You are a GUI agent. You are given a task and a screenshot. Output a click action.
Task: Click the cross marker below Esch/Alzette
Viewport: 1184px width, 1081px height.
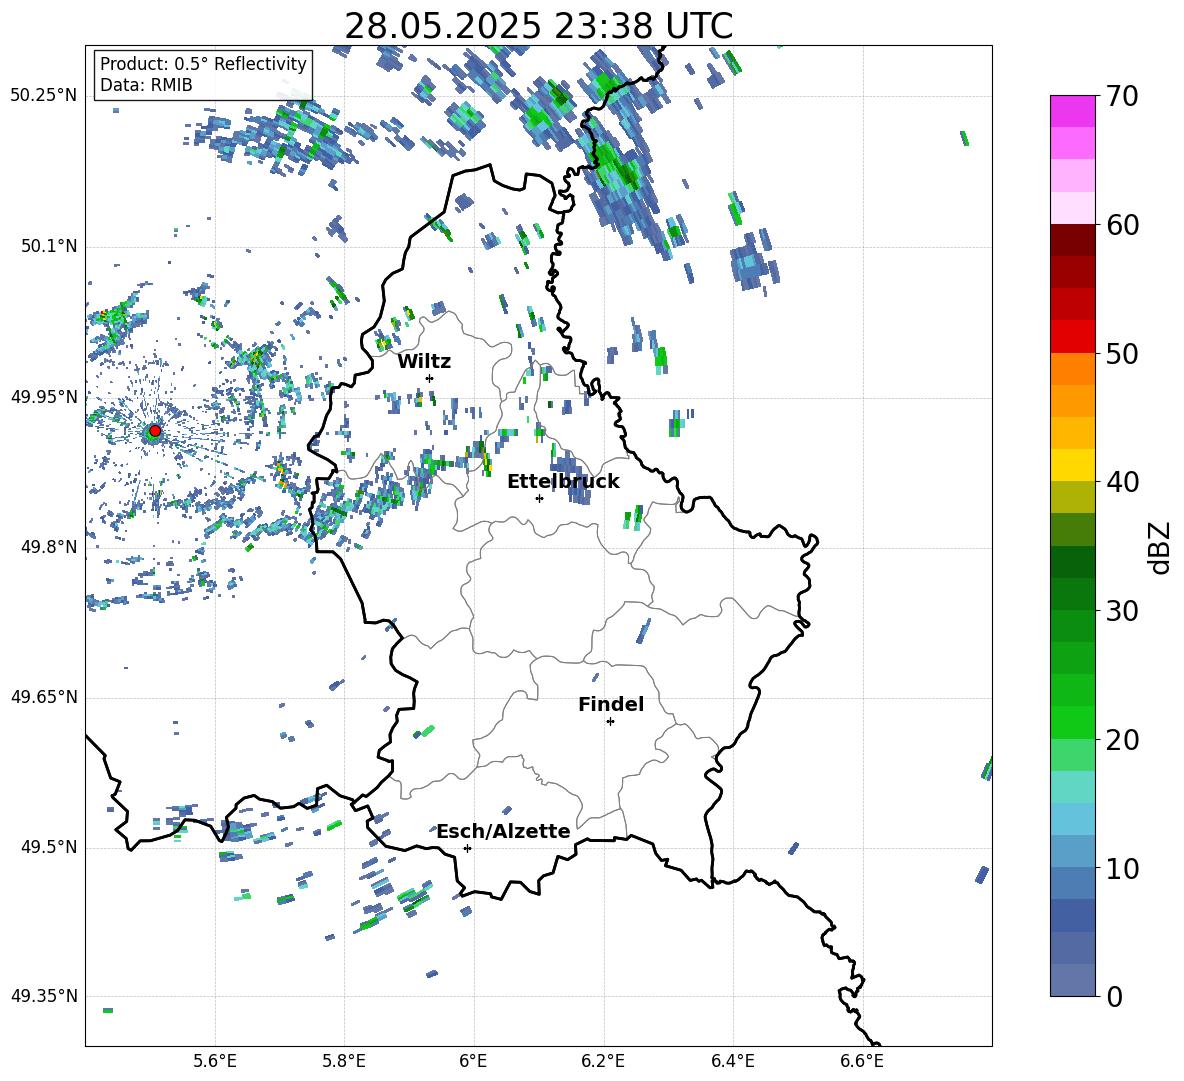tap(467, 848)
